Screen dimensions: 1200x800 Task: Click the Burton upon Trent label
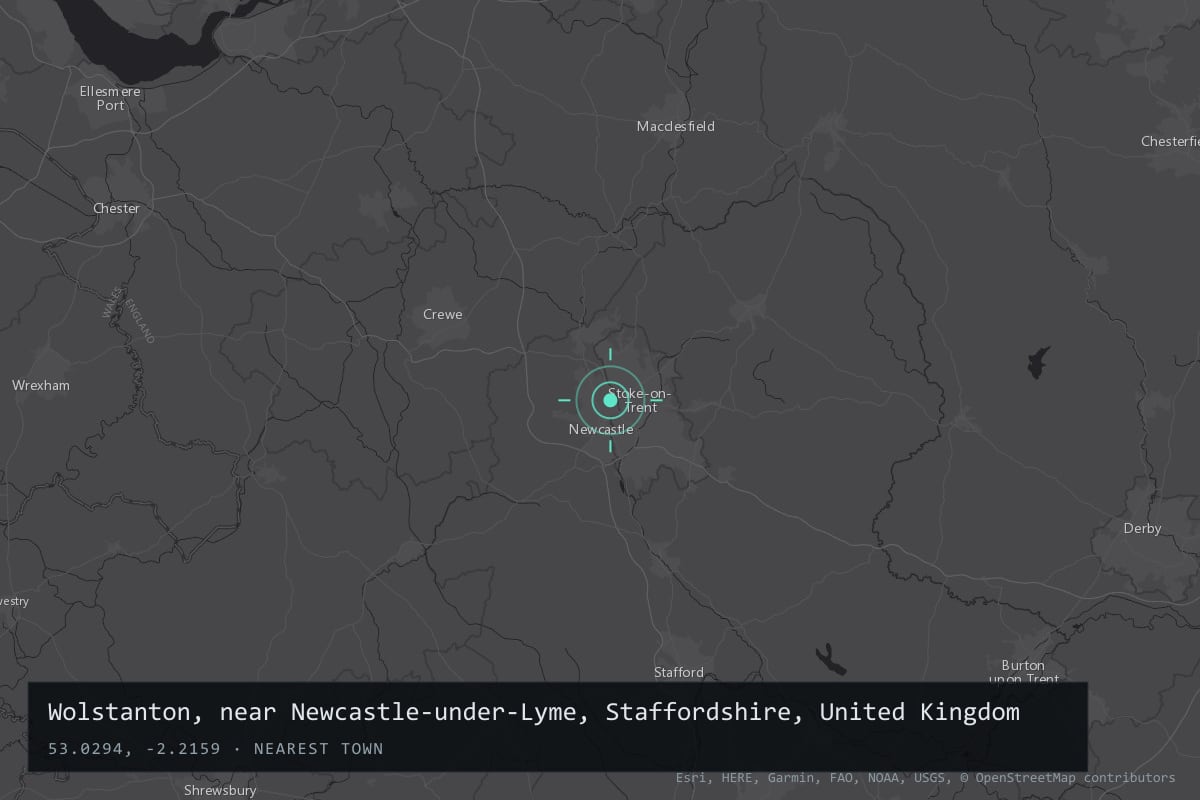point(1023,672)
